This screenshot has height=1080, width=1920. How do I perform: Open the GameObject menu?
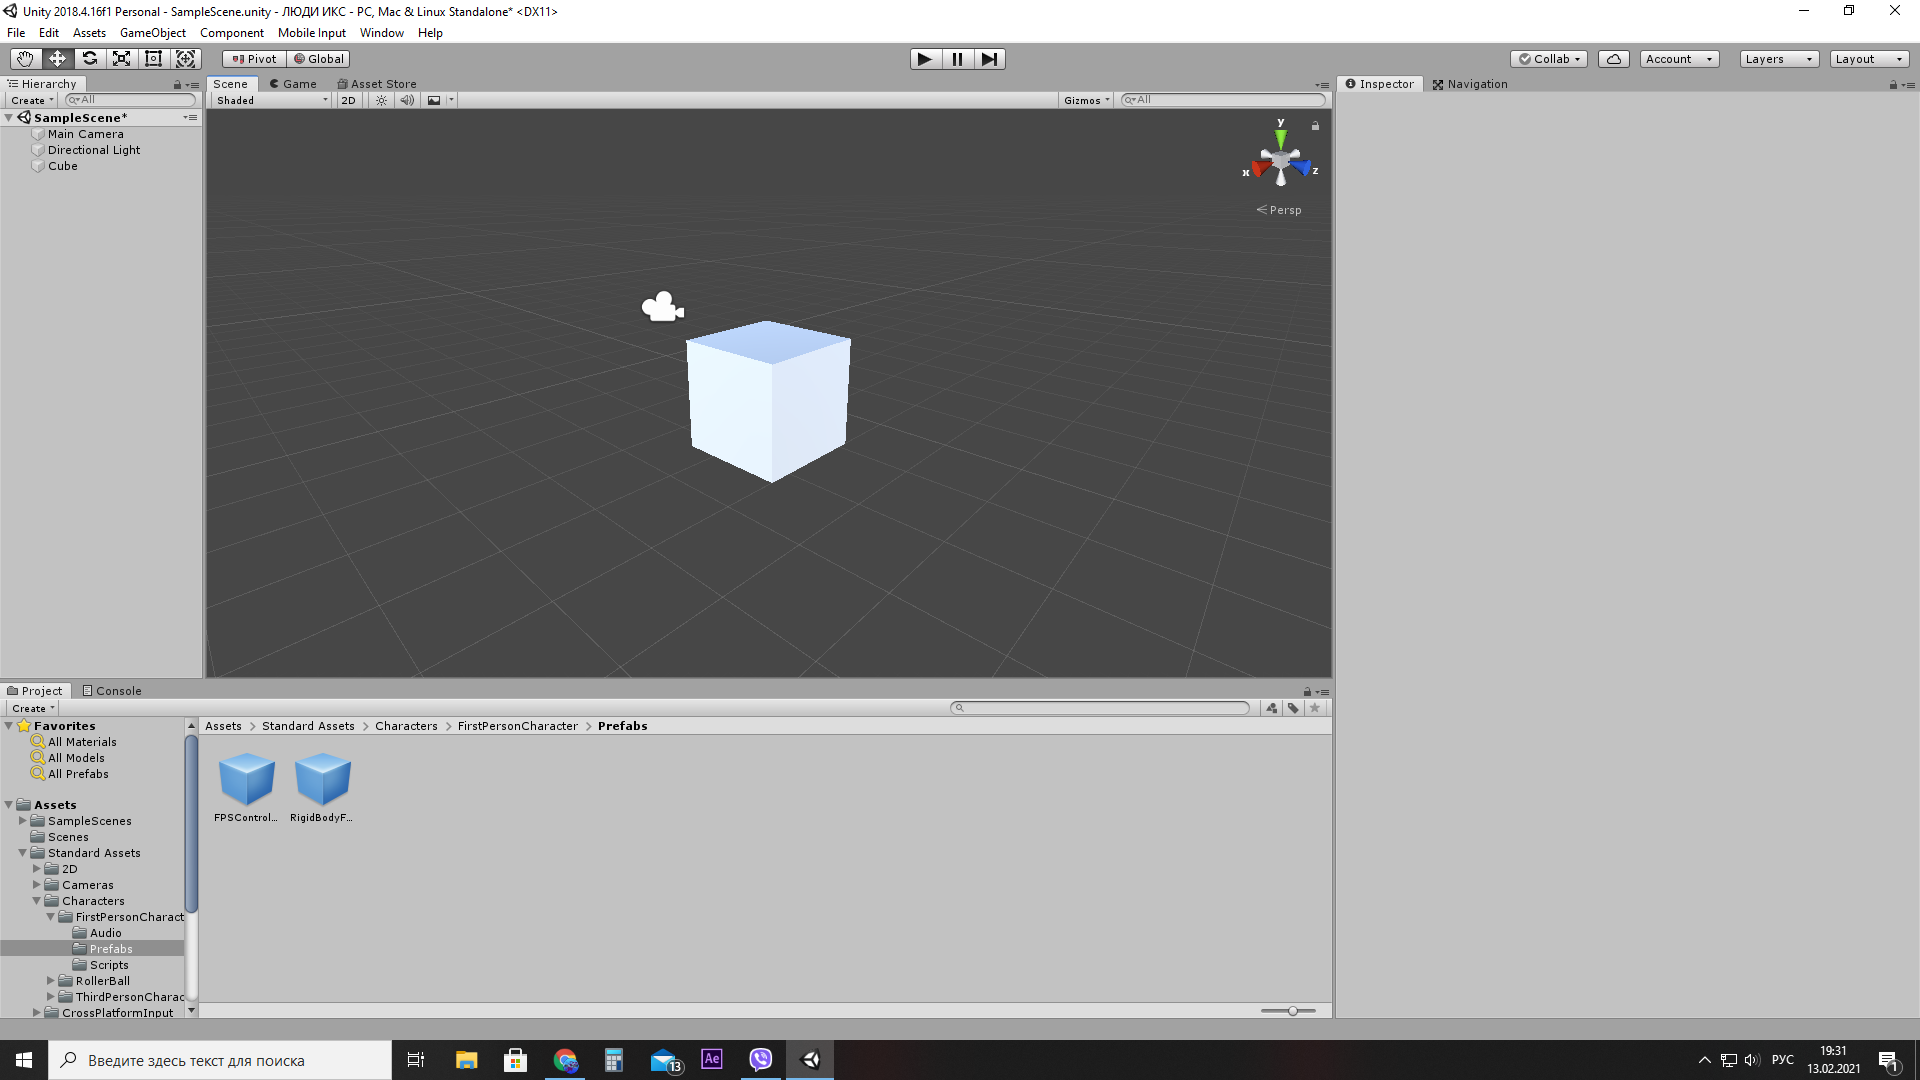pos(152,33)
